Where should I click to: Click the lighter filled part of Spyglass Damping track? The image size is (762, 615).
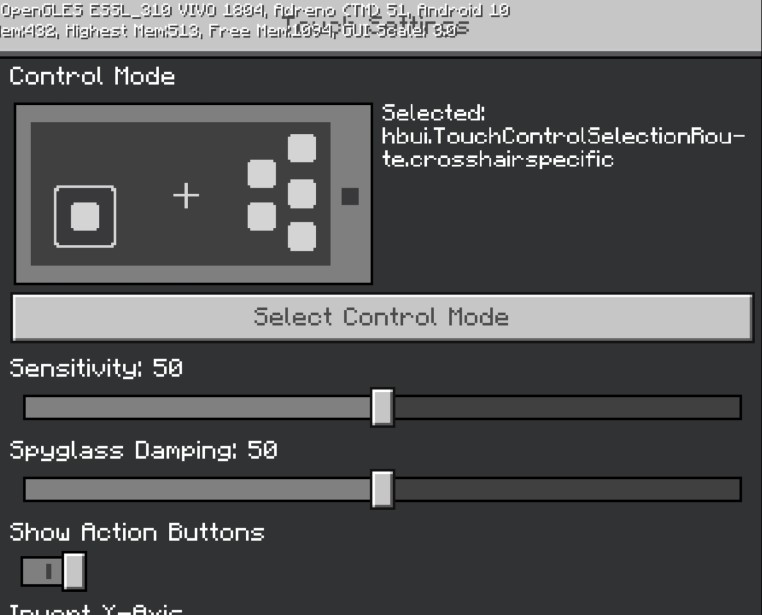(200, 489)
